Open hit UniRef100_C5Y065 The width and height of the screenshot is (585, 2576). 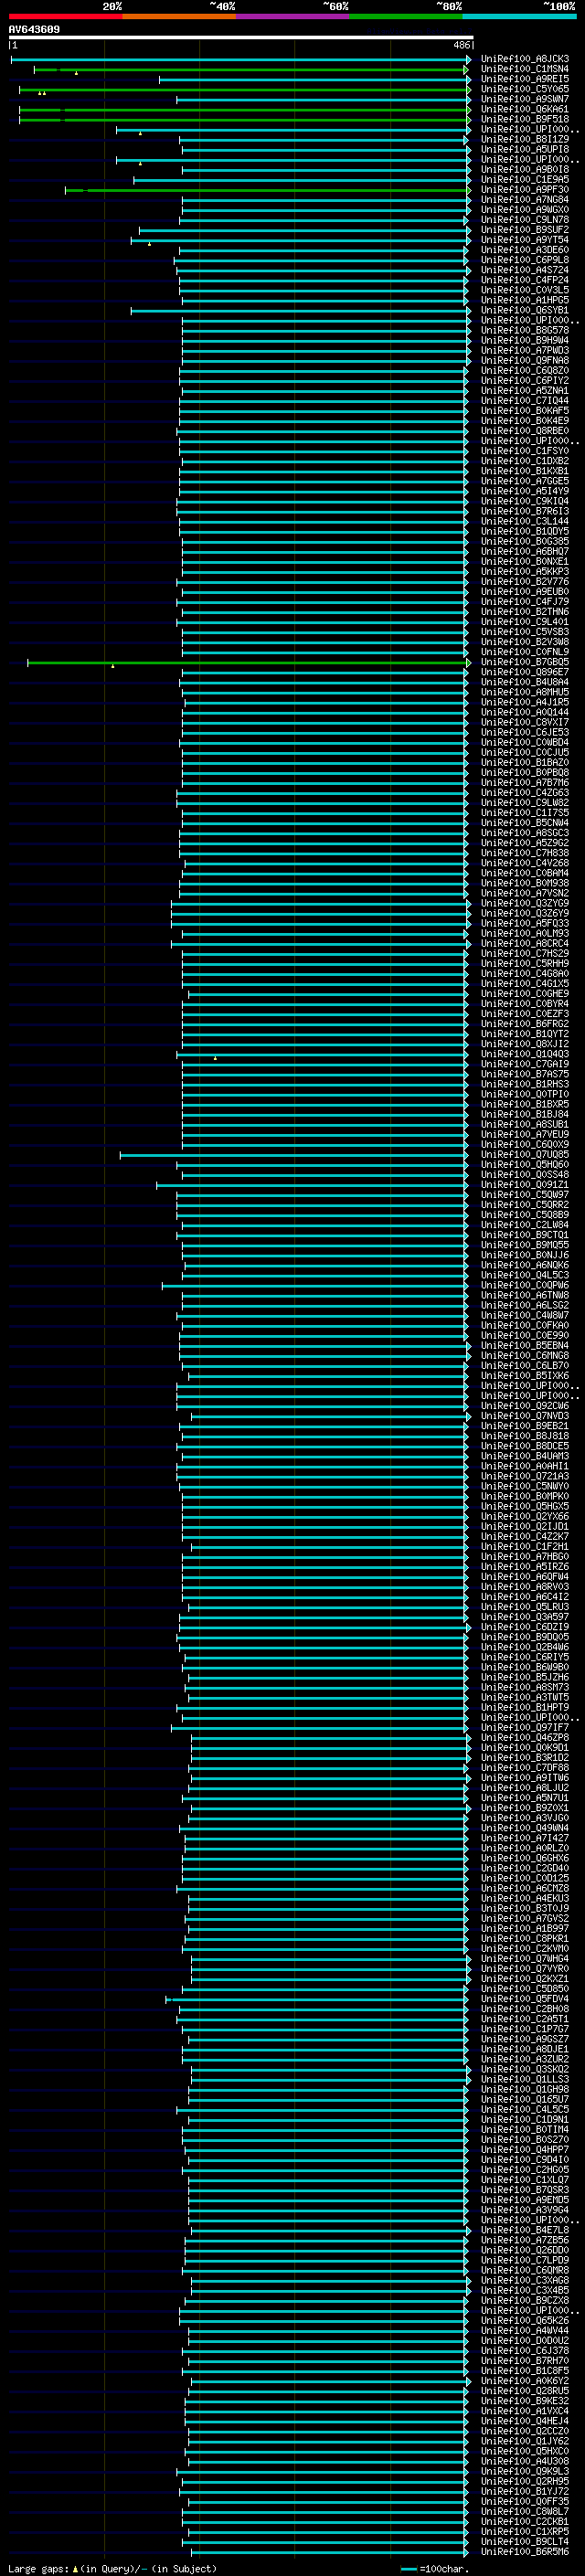point(525,89)
